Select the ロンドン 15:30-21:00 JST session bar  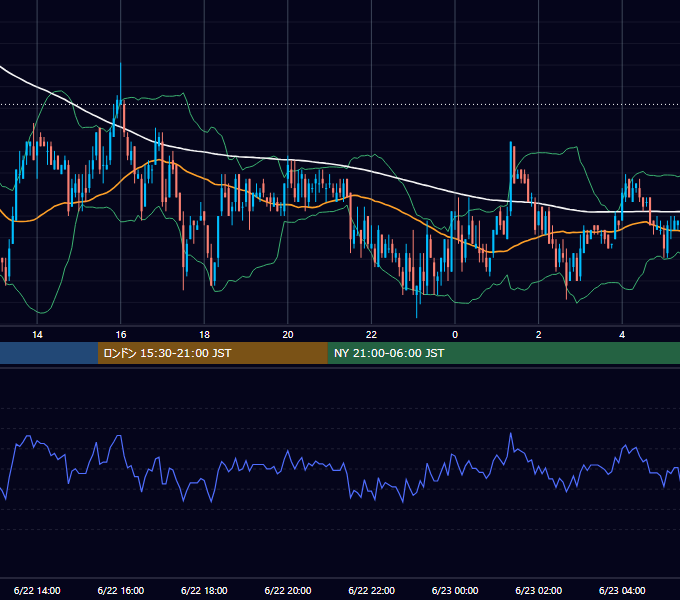[212, 353]
